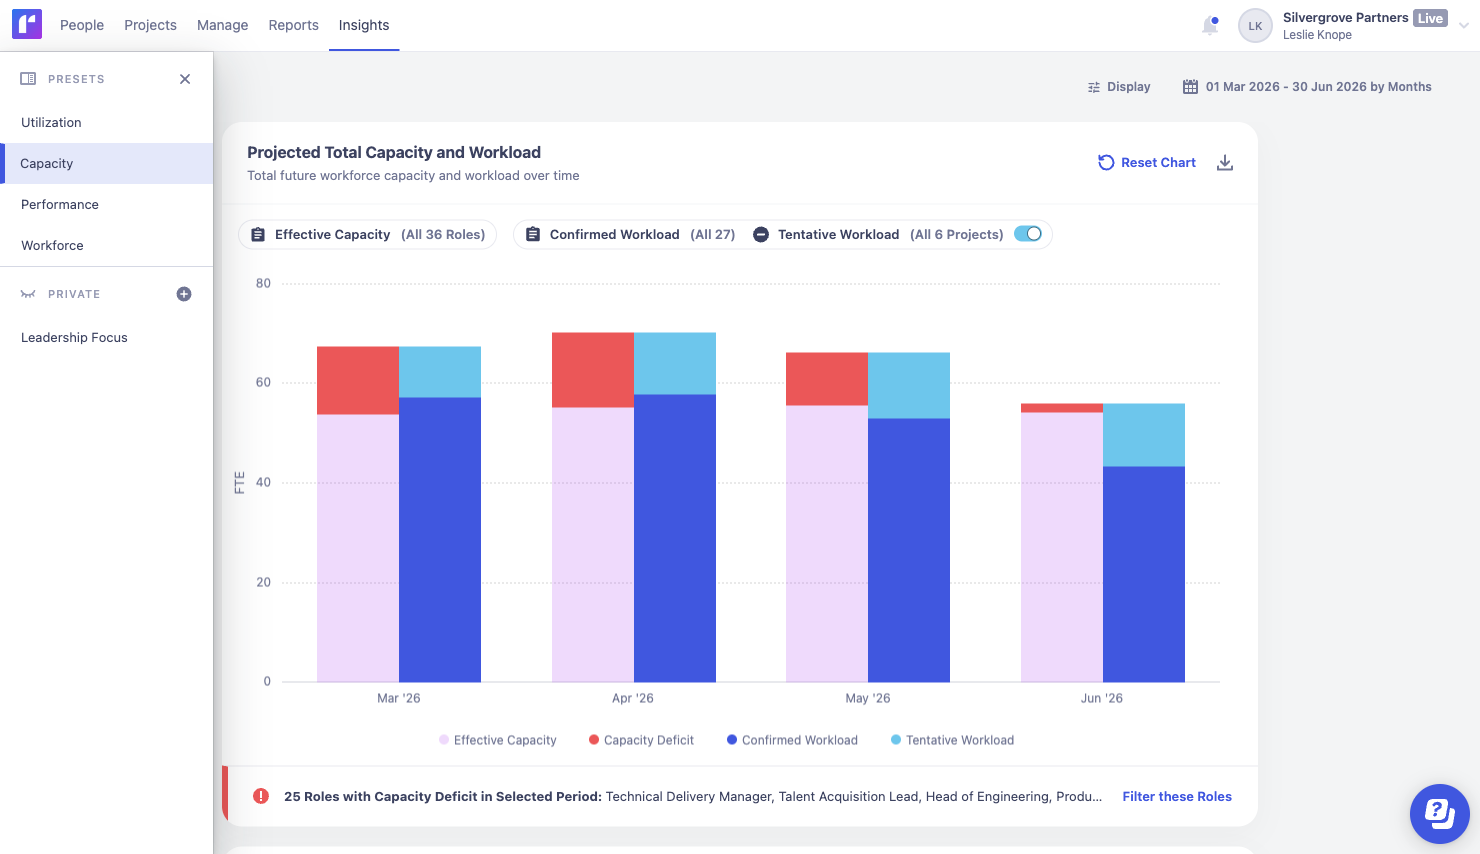
Task: Click Filter these Roles link
Action: coord(1177,796)
